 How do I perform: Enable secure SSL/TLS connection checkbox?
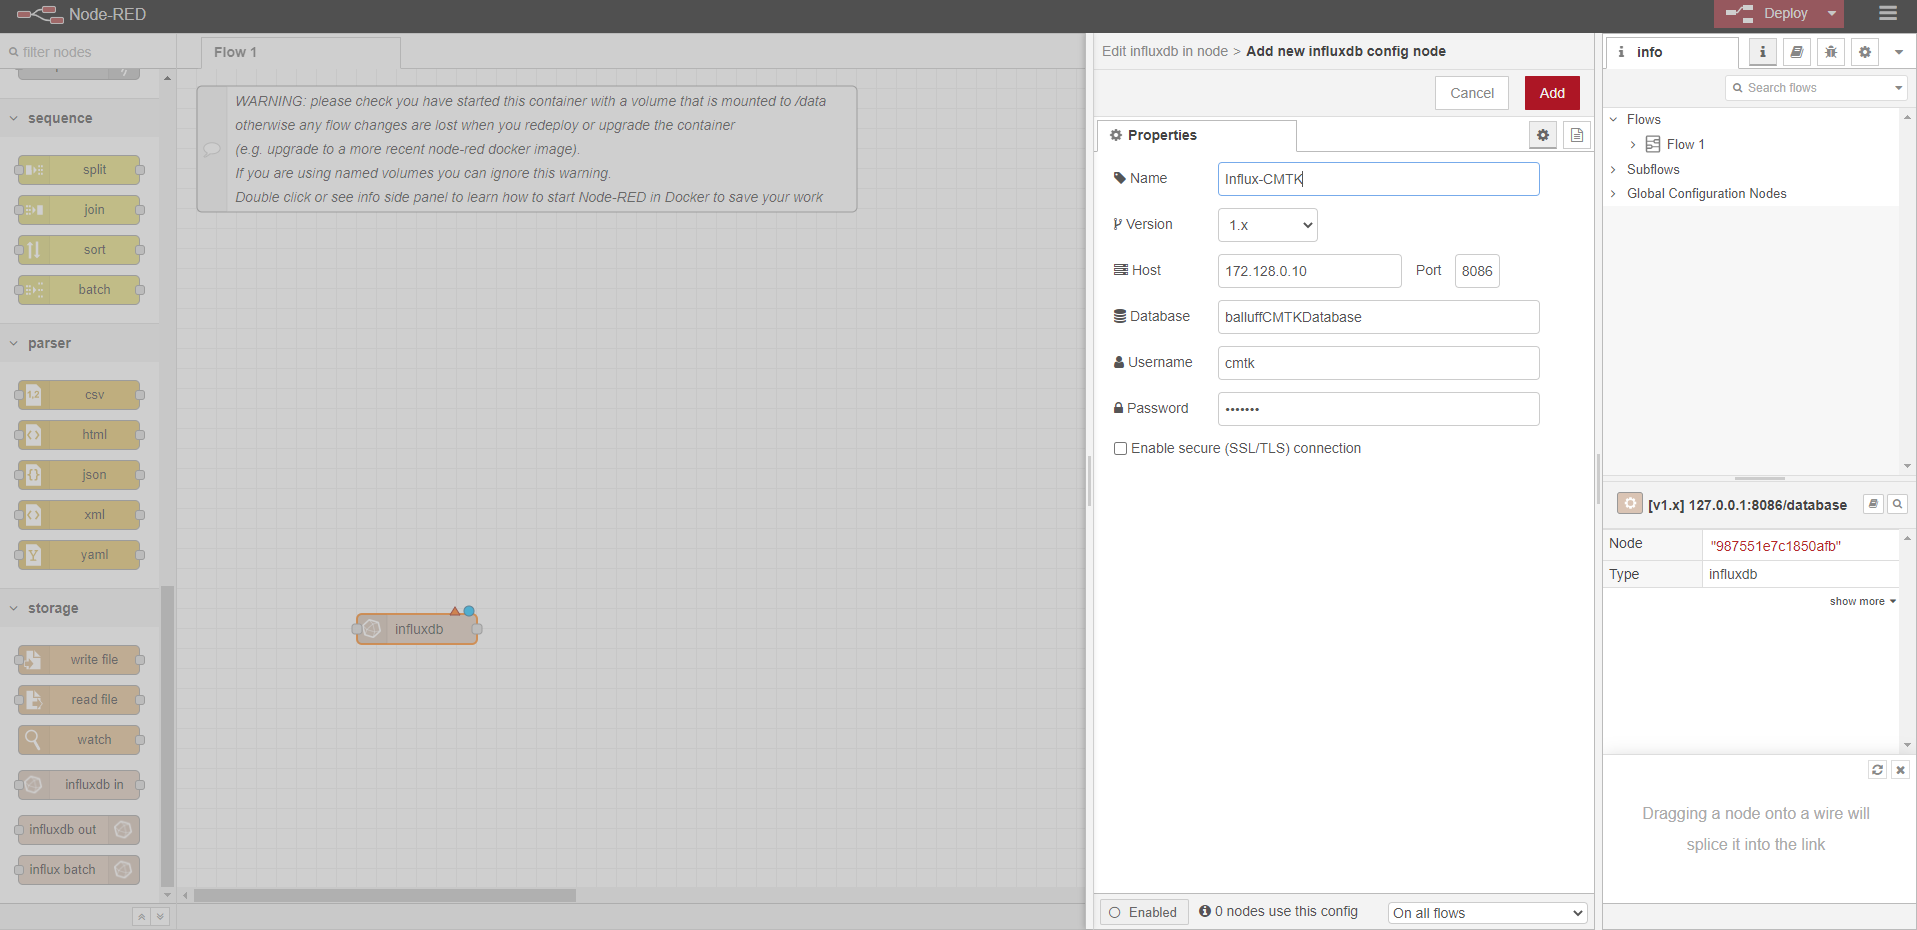click(1121, 449)
